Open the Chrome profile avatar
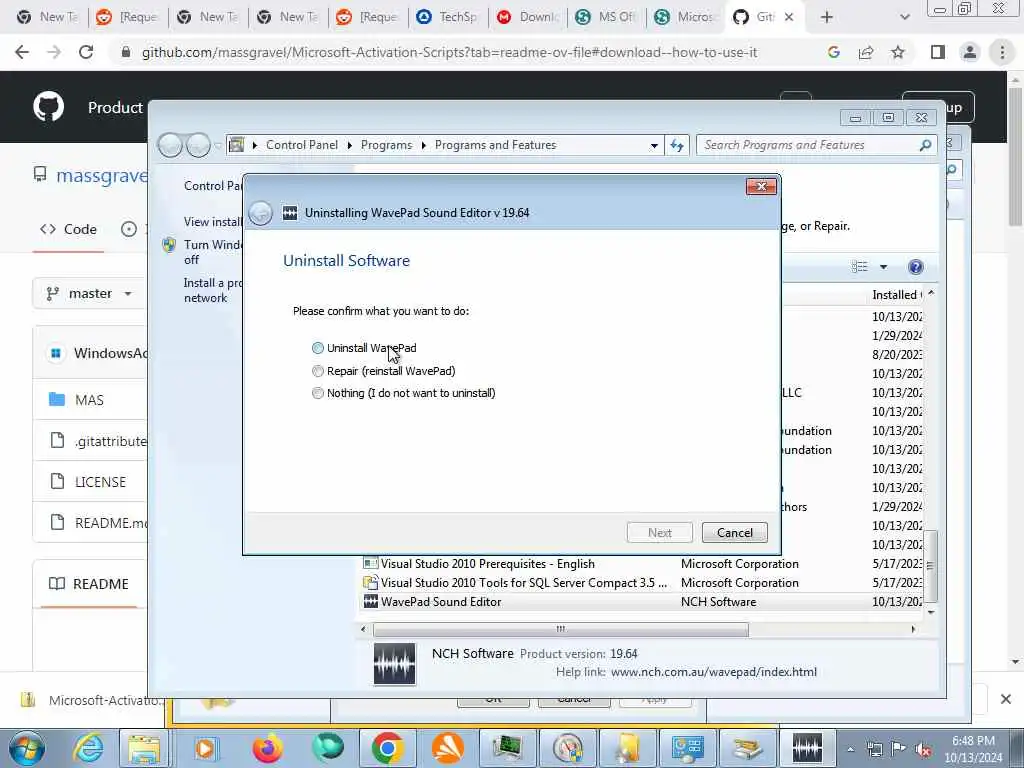Screen dimensions: 1024x768 pyautogui.click(x=970, y=52)
